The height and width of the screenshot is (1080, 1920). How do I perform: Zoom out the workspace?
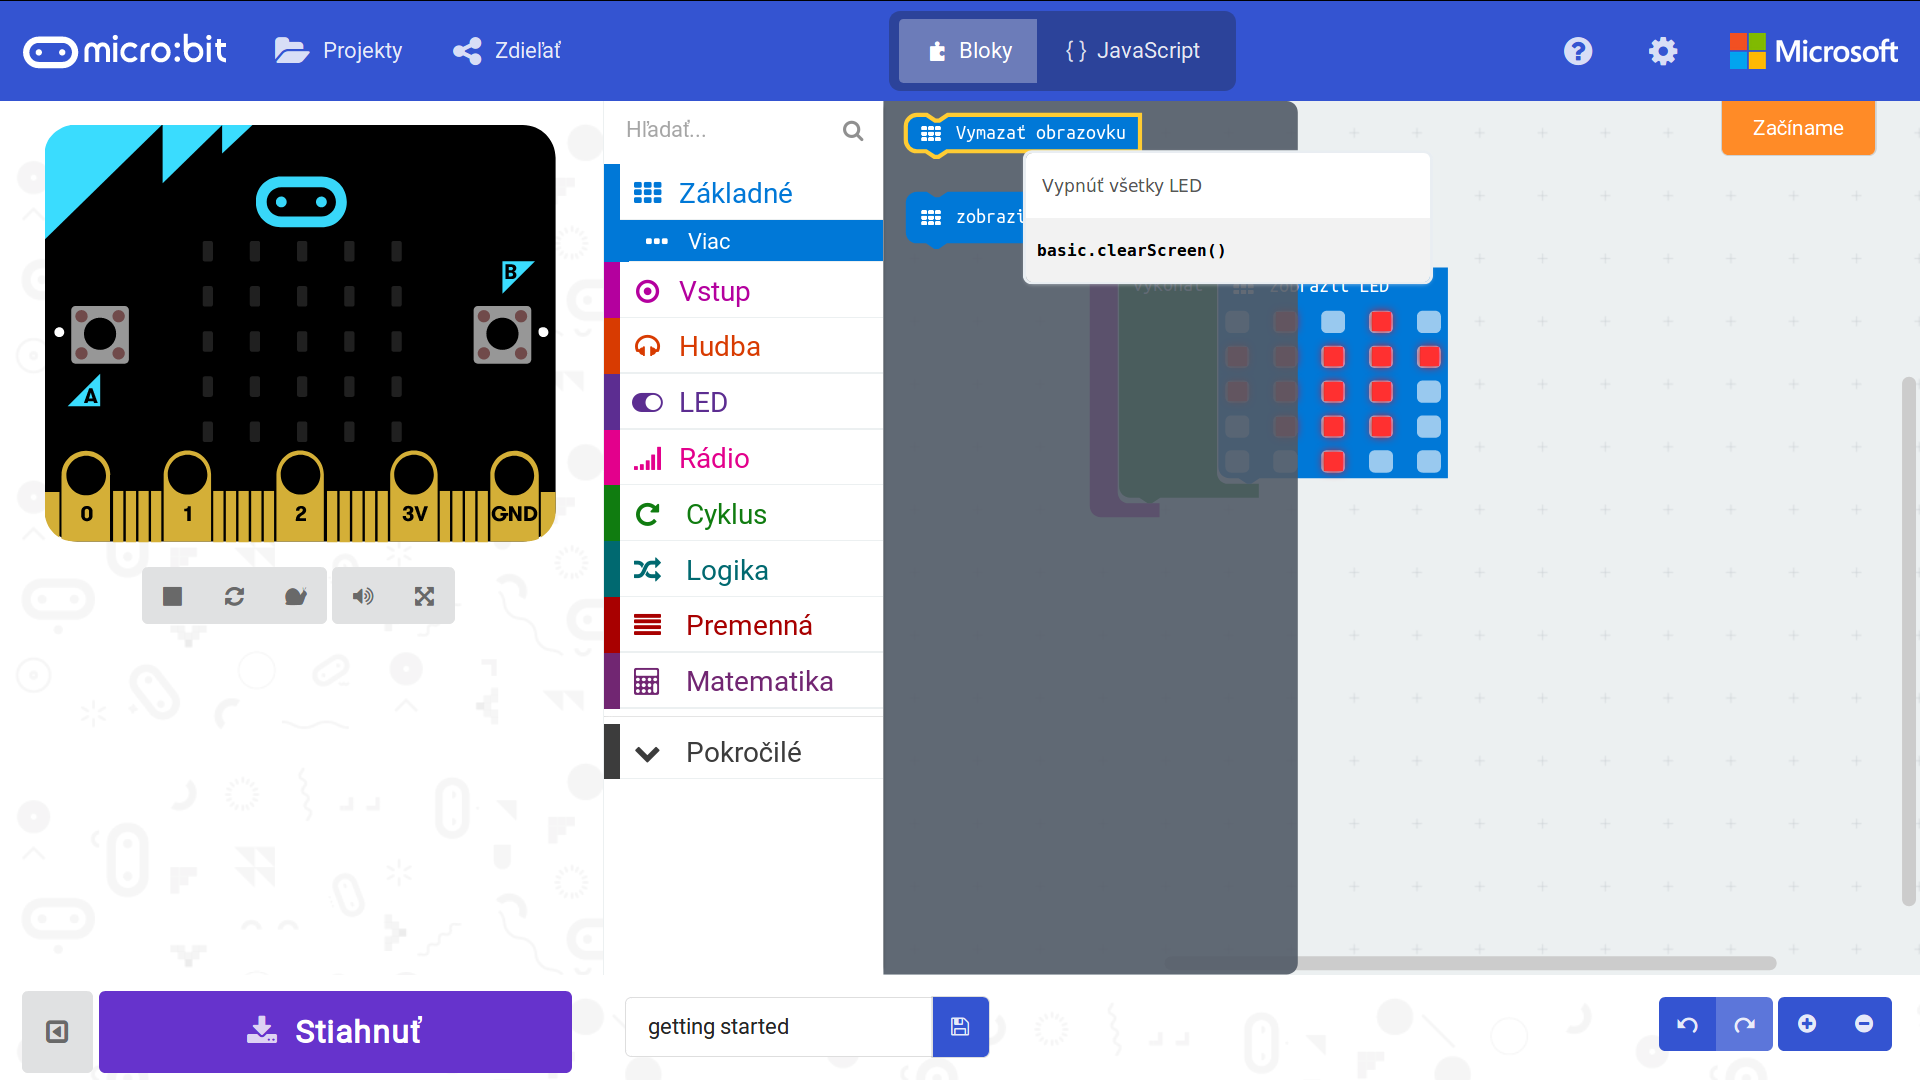(x=1864, y=1025)
